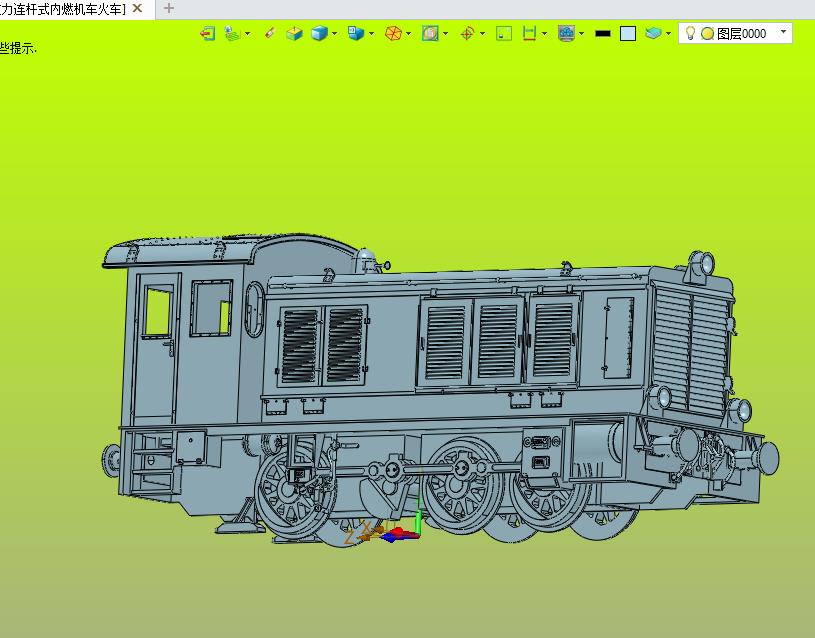Click the teal layers stack icon
The height and width of the screenshot is (638, 815).
[x=653, y=34]
